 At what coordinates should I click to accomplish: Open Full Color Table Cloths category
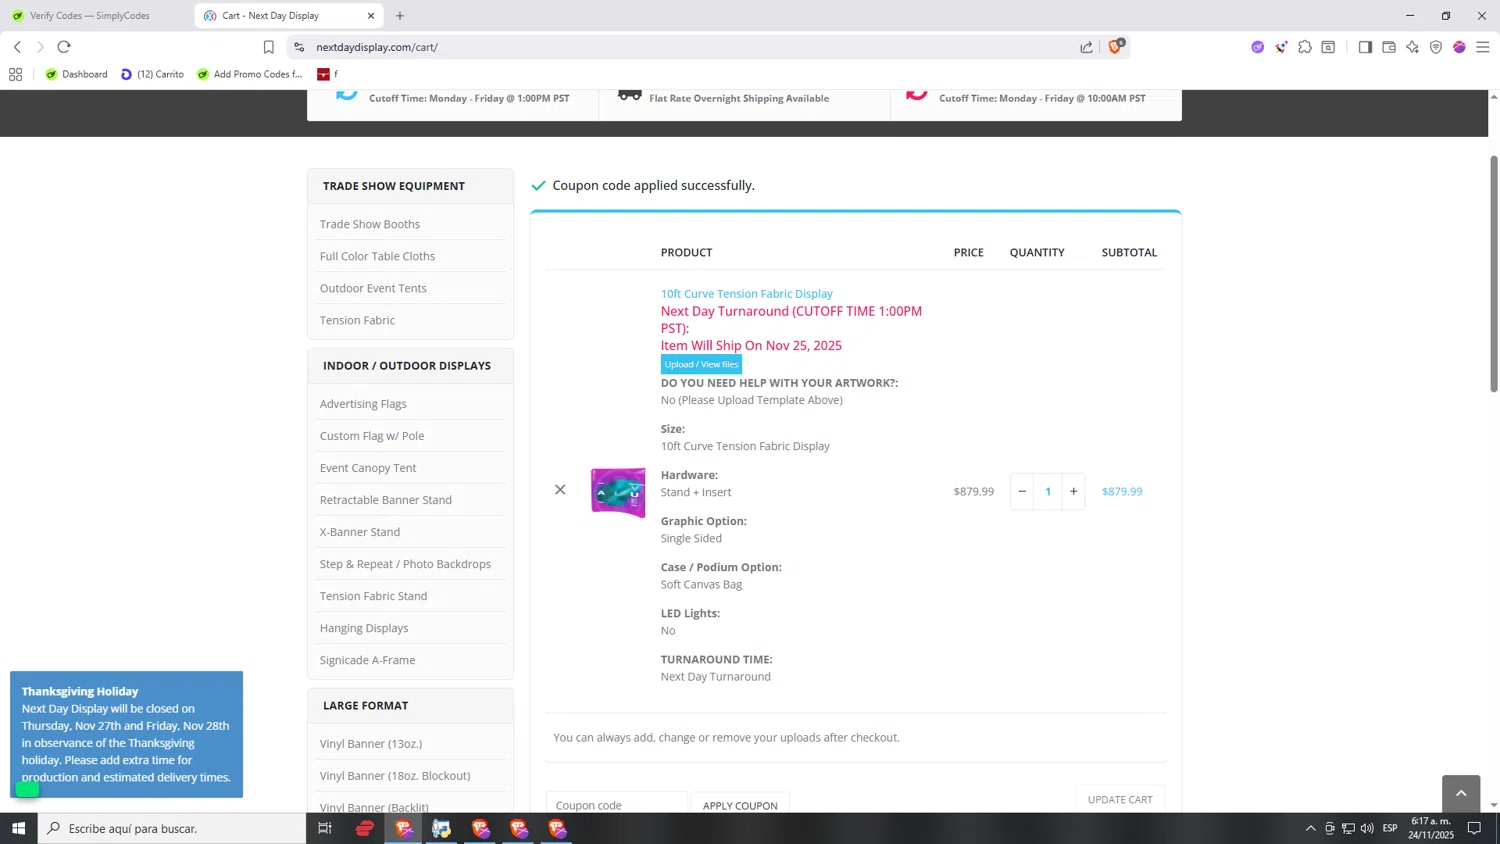click(x=377, y=256)
